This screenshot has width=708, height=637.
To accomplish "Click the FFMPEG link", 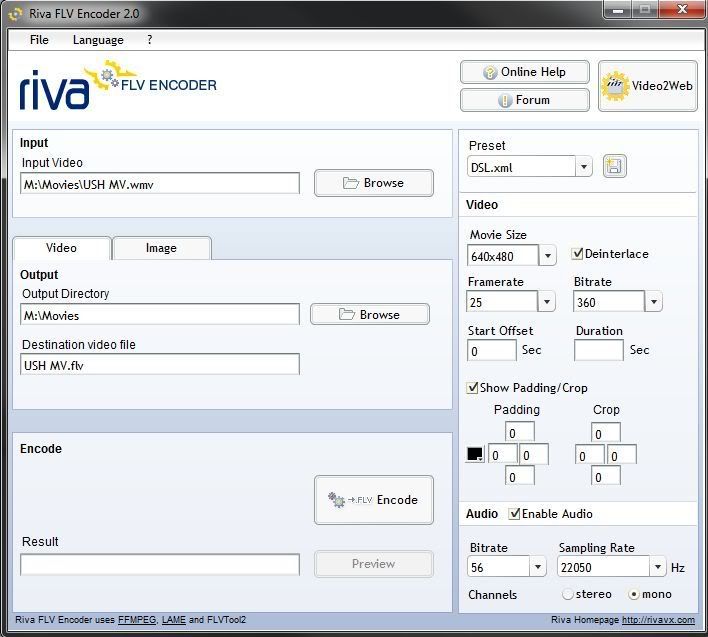I will [137, 619].
